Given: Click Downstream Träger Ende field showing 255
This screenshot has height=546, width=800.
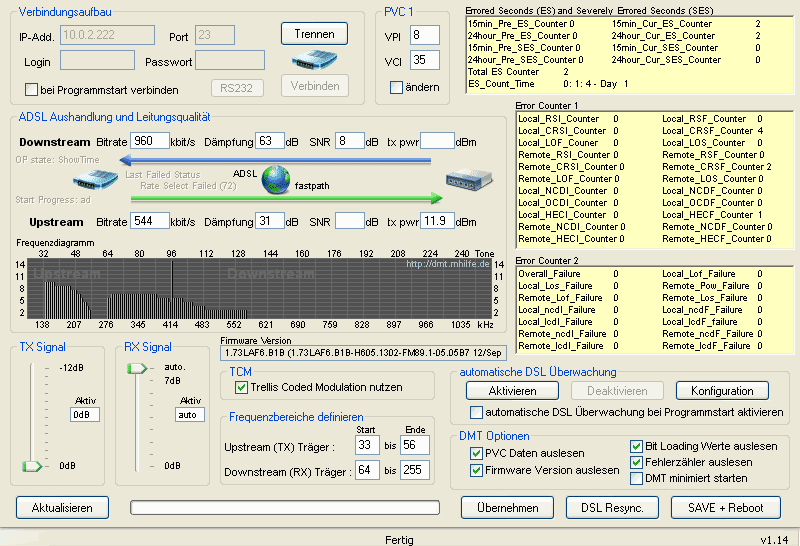Looking at the screenshot, I should pyautogui.click(x=415, y=470).
